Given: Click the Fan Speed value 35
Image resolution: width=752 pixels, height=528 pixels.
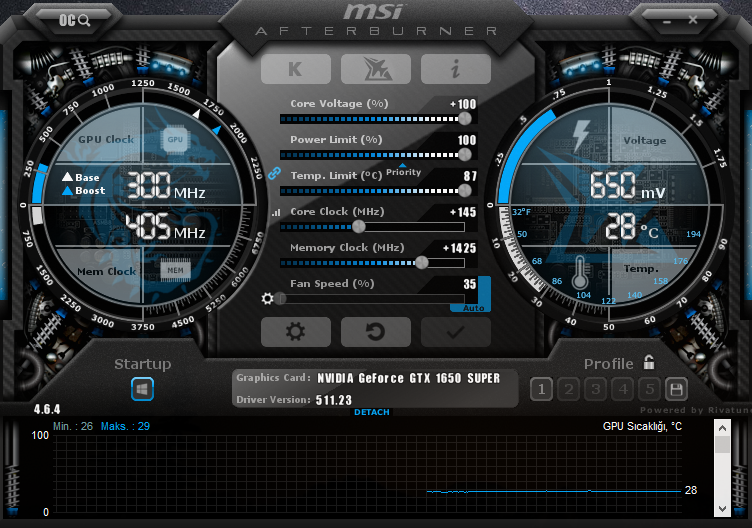Looking at the screenshot, I should tap(470, 284).
